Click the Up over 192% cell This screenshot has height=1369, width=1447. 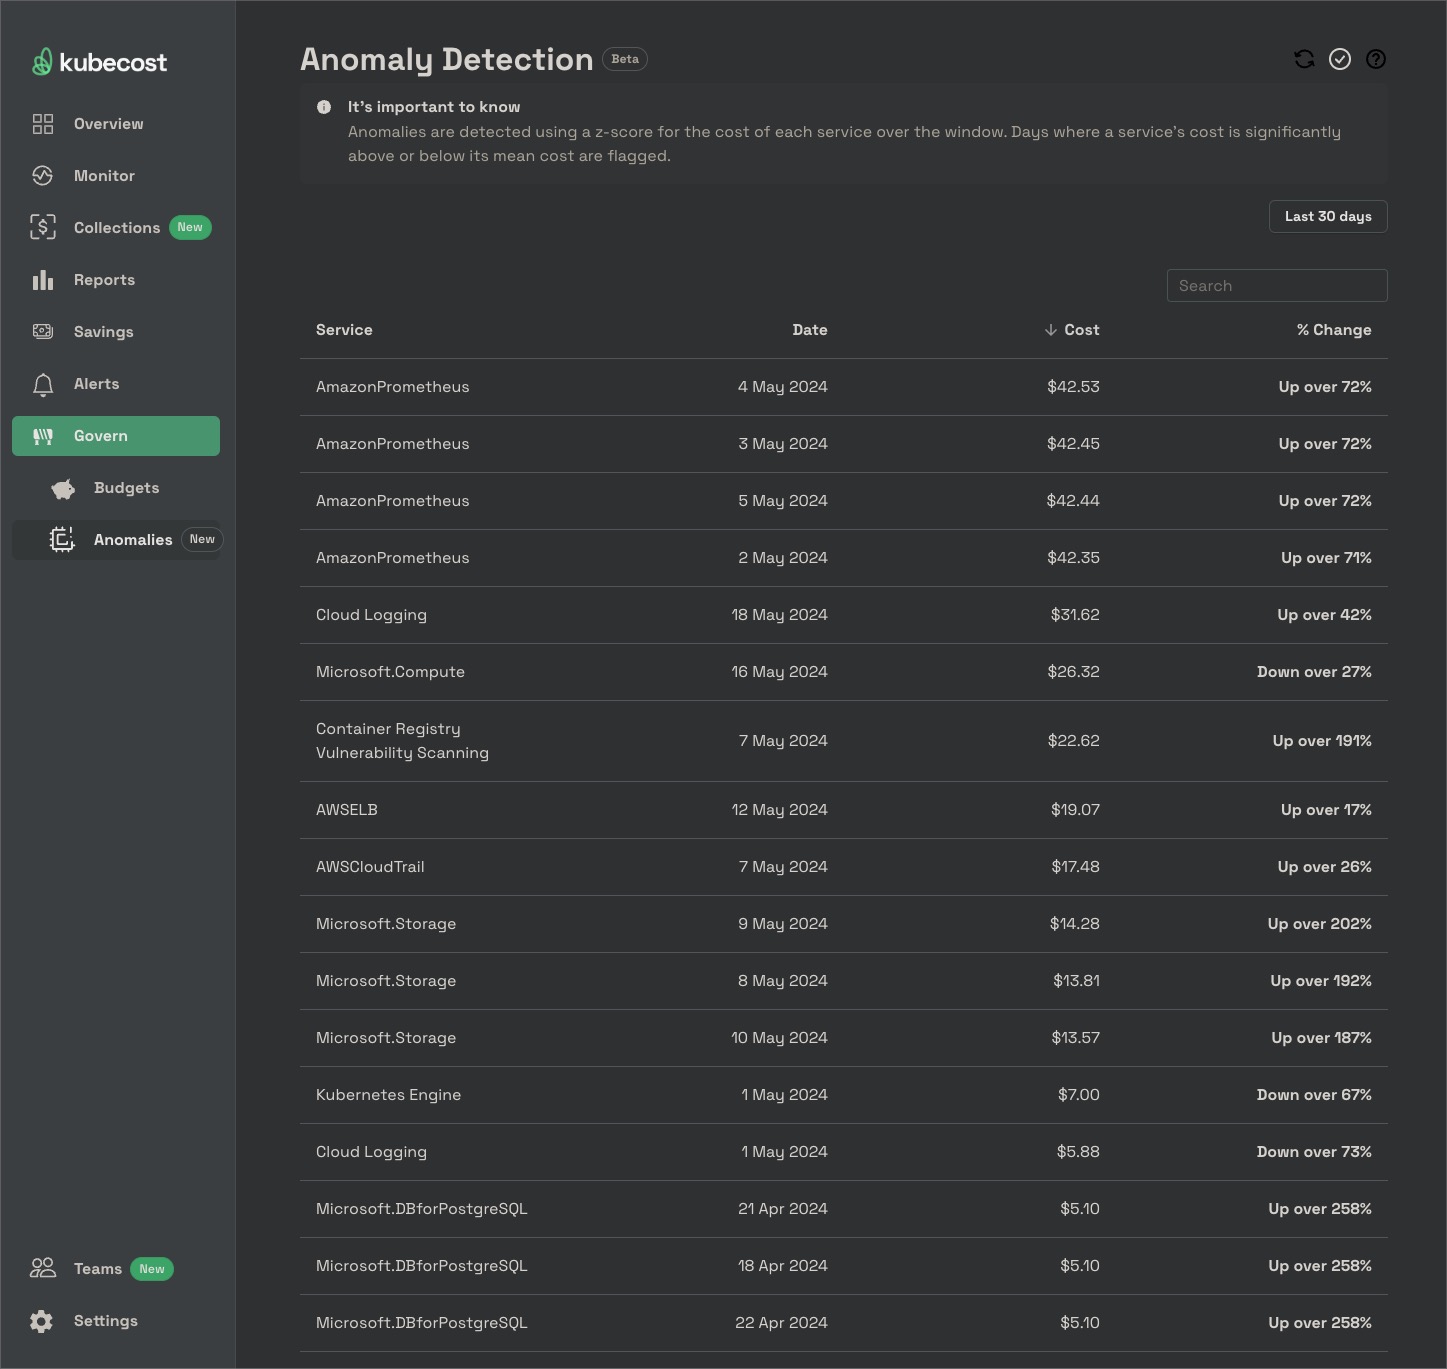click(1321, 981)
